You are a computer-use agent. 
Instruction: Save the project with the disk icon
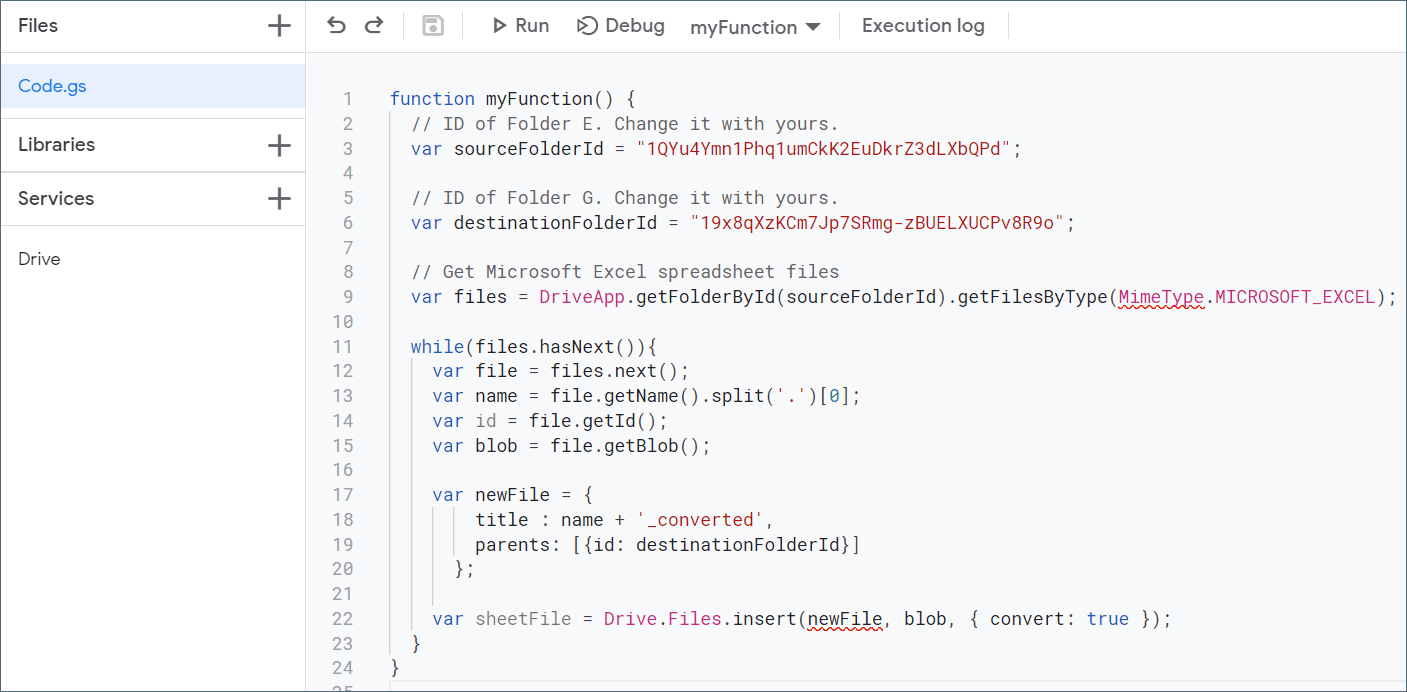(432, 25)
